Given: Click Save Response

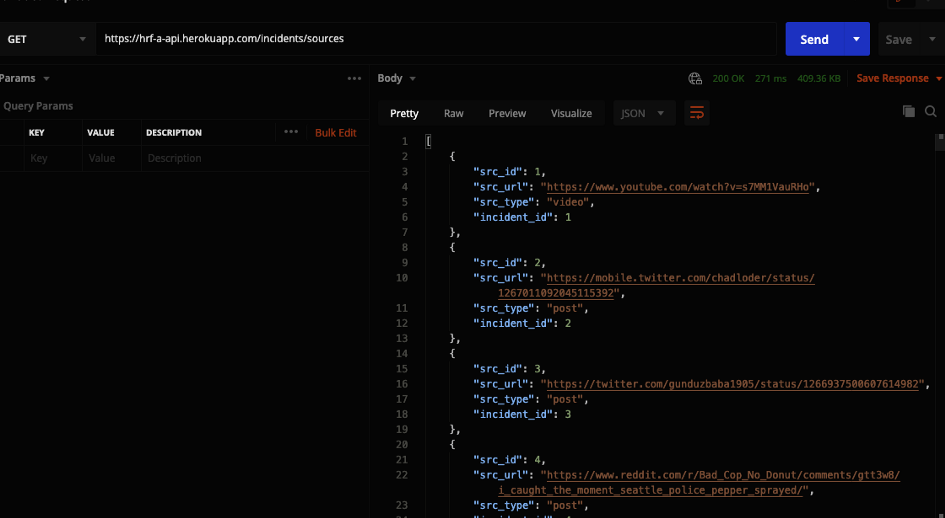Looking at the screenshot, I should pos(892,78).
